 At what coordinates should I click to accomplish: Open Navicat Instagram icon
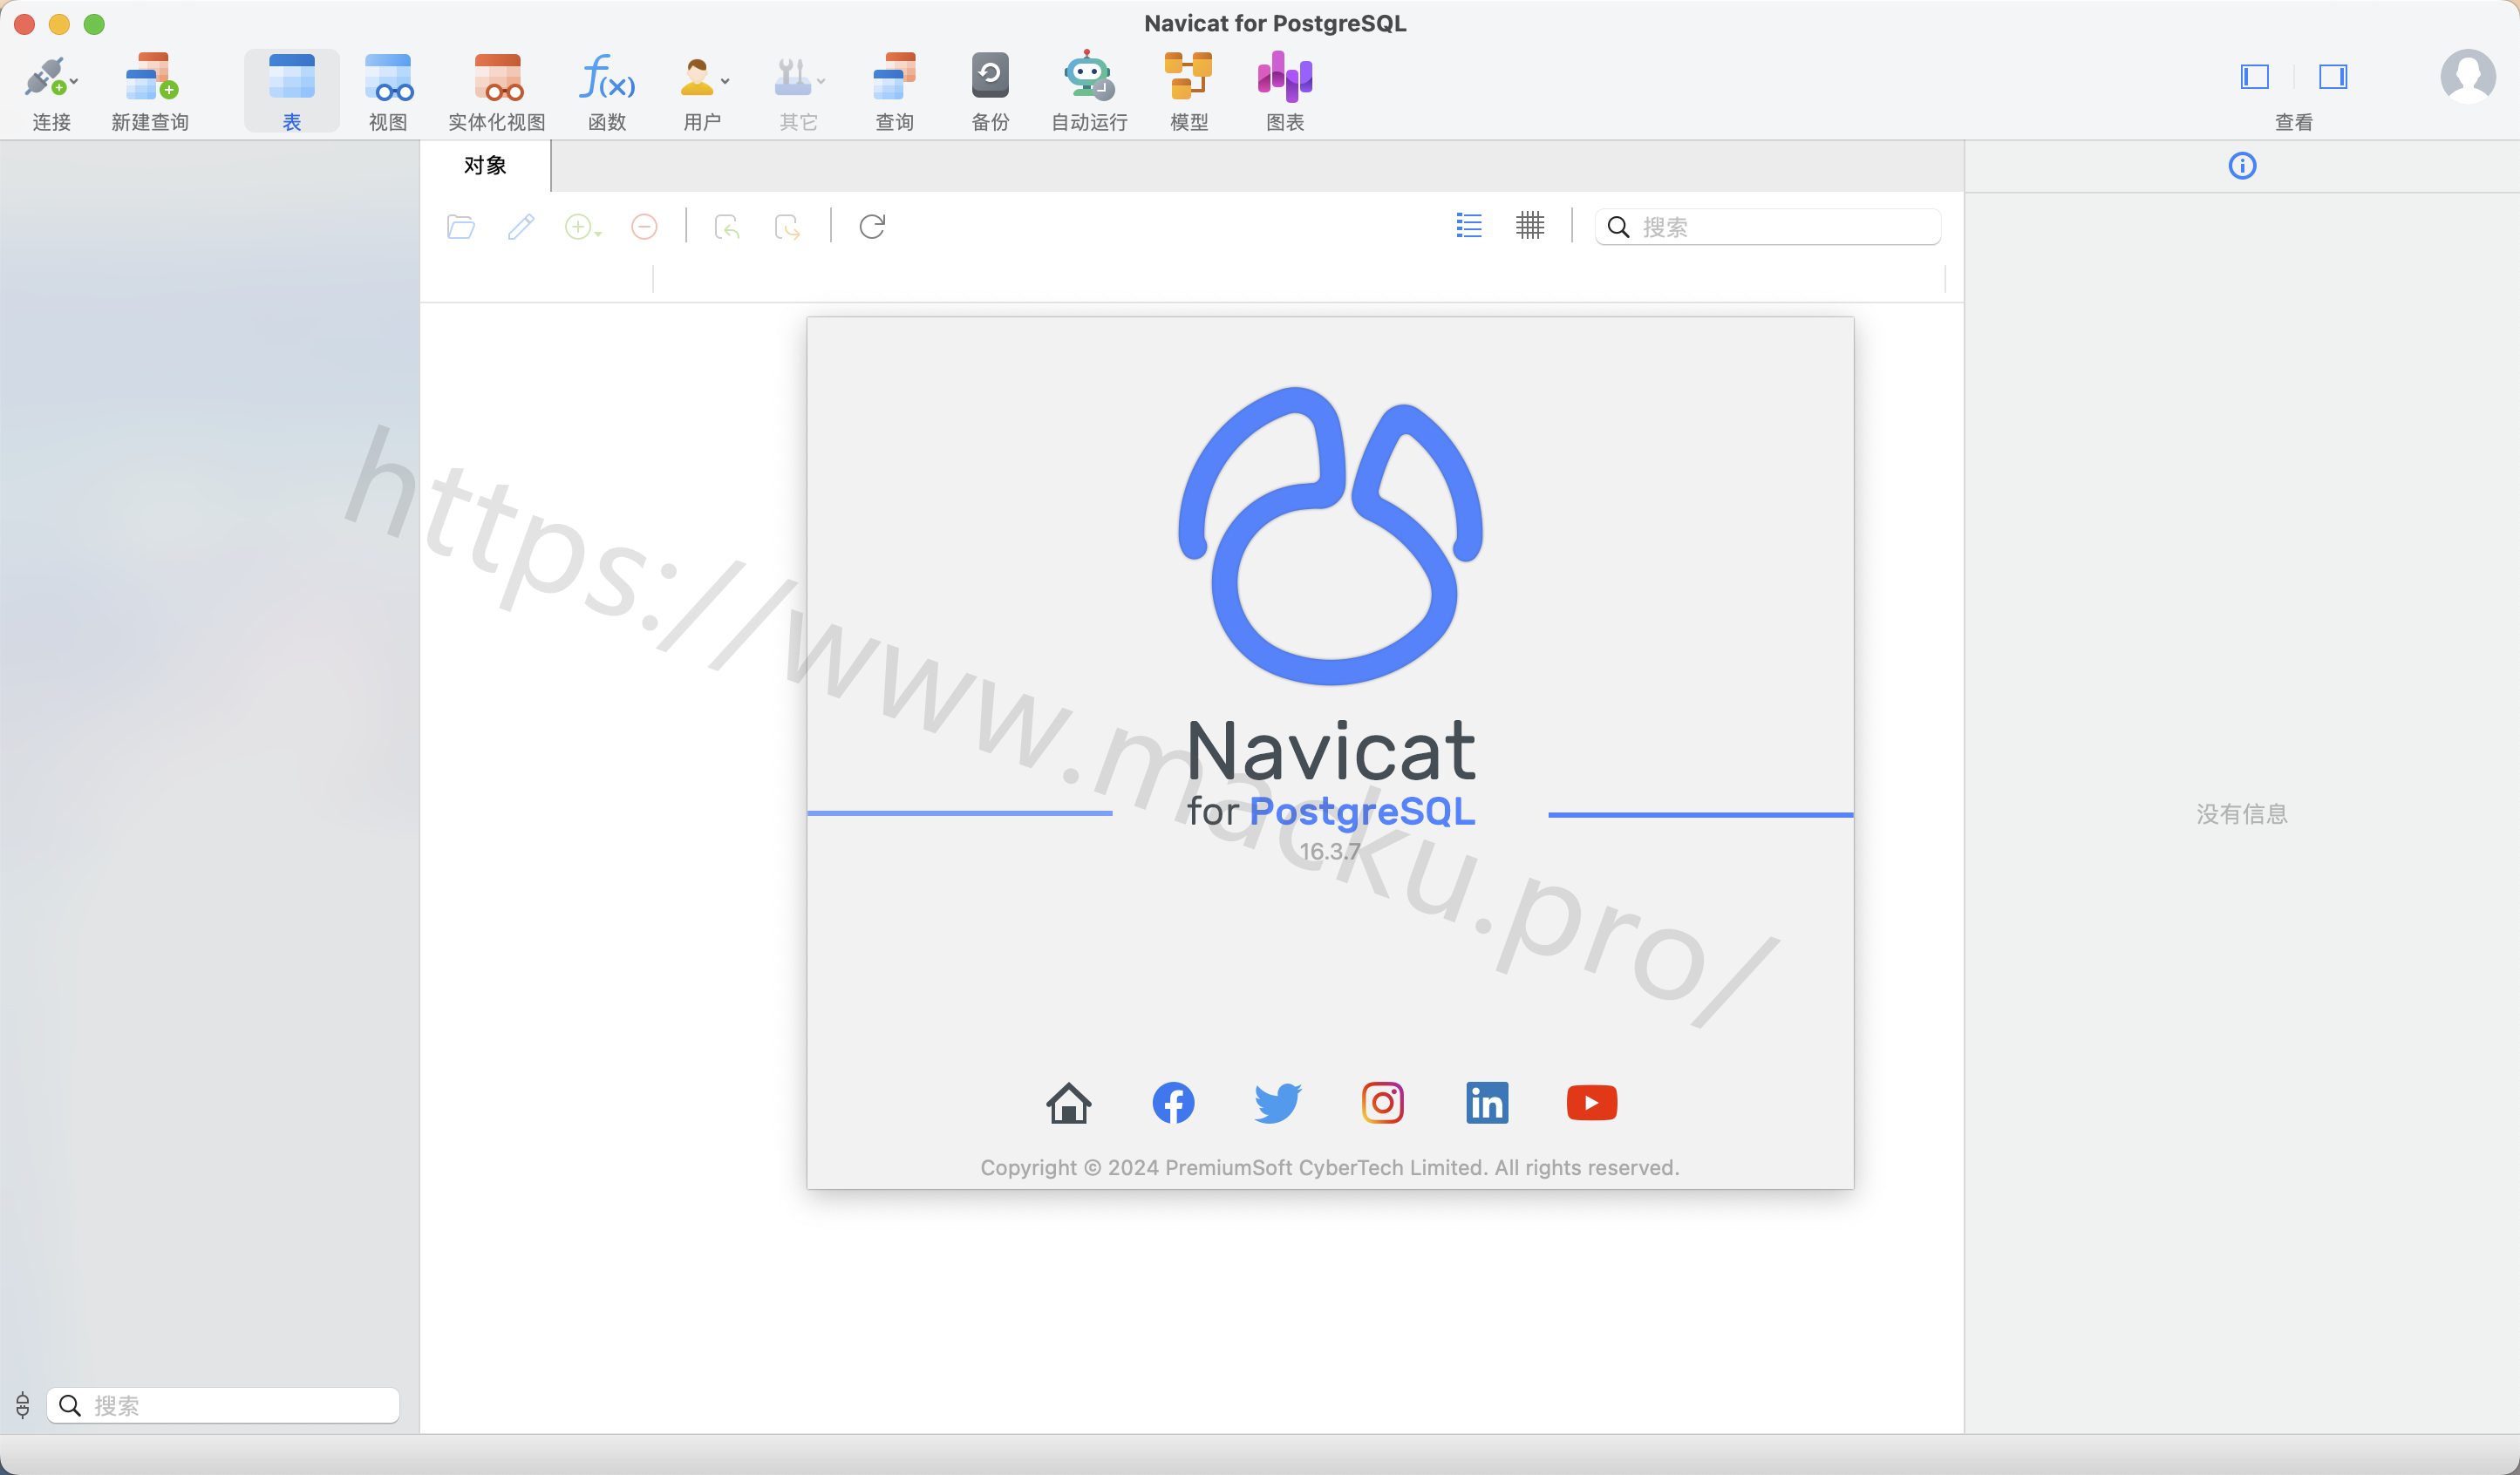pyautogui.click(x=1383, y=1103)
